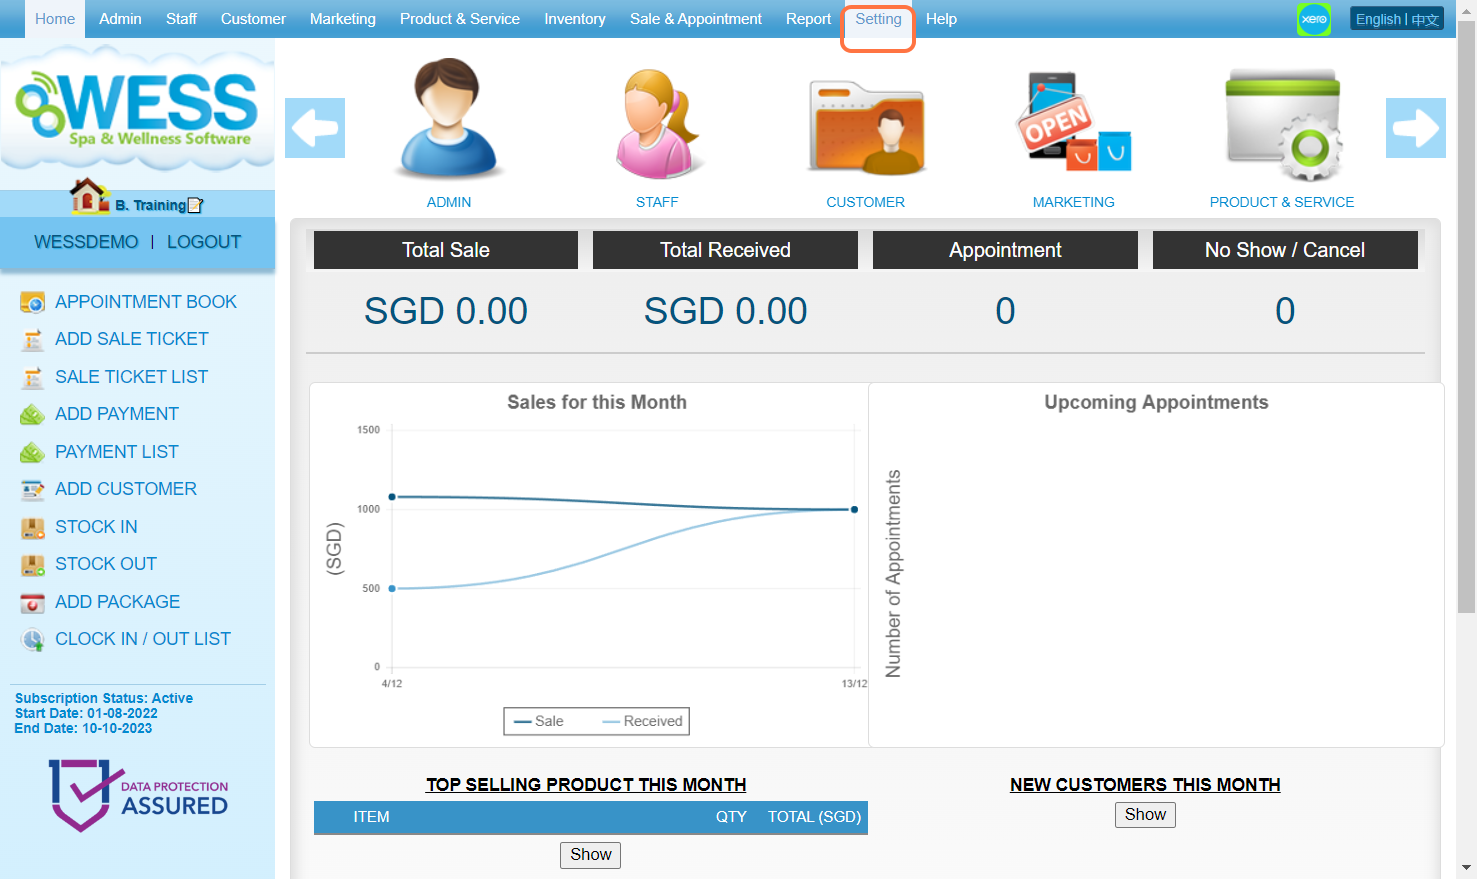Click the B. Training house icon
This screenshot has height=879, width=1477.
click(x=90, y=196)
